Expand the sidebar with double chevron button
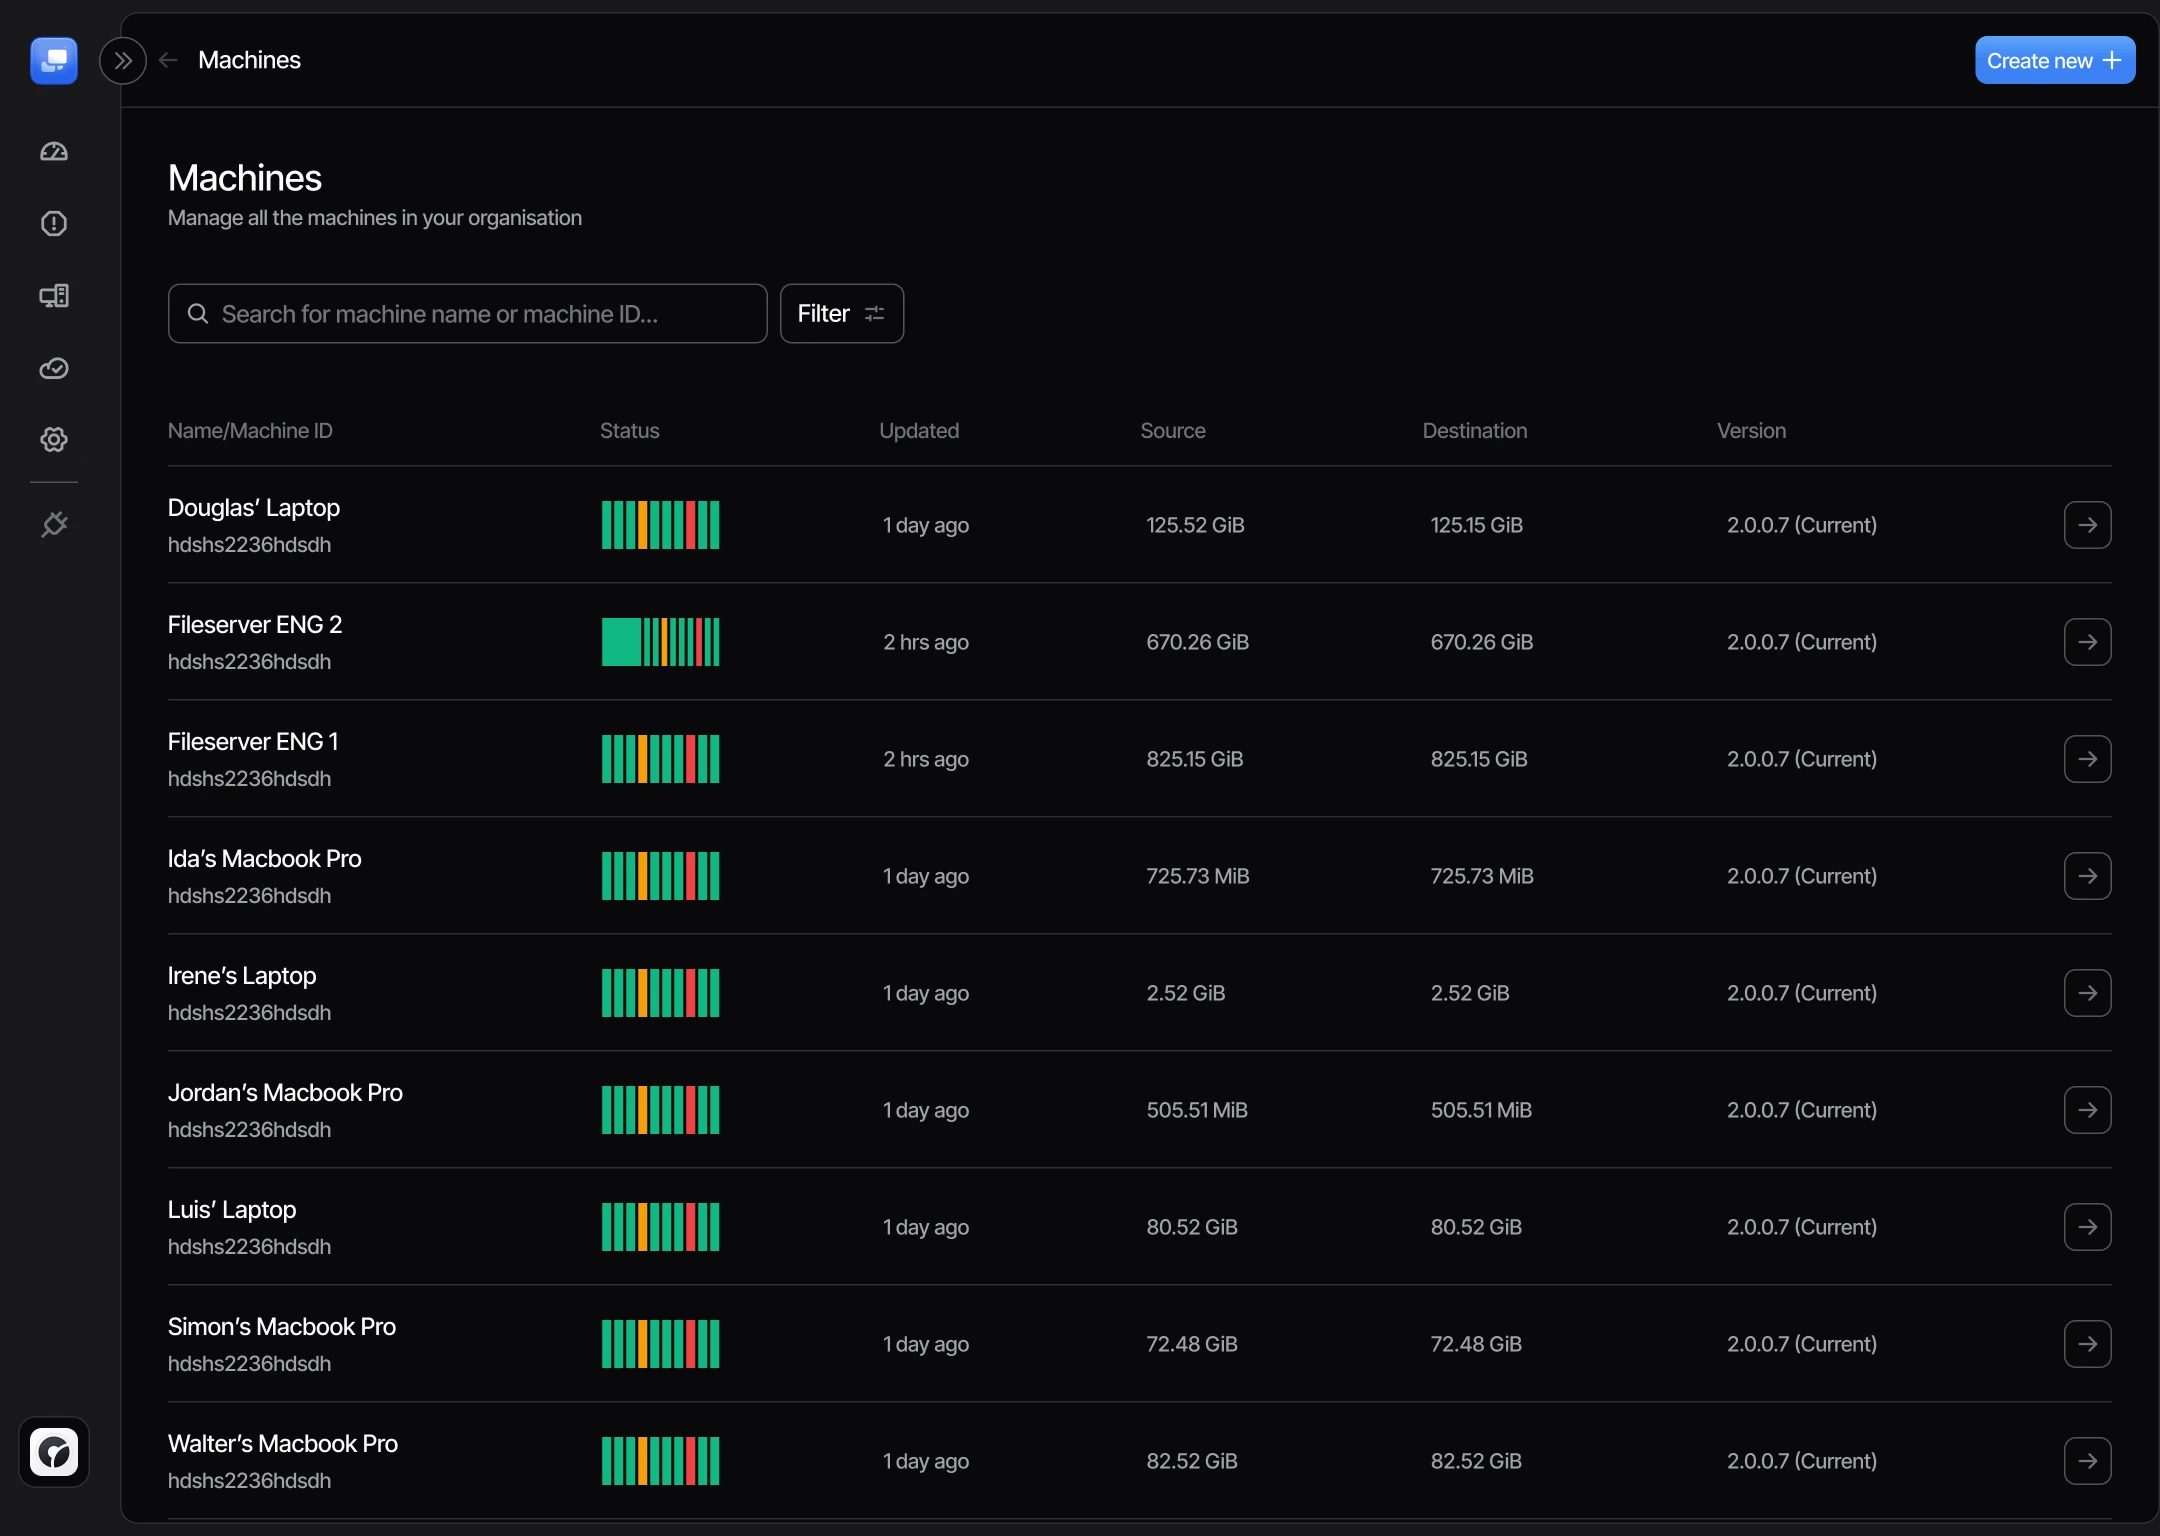 (123, 61)
